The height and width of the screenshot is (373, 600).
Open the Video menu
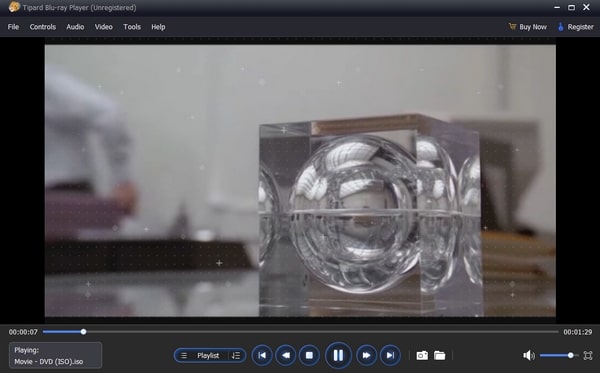(x=104, y=27)
